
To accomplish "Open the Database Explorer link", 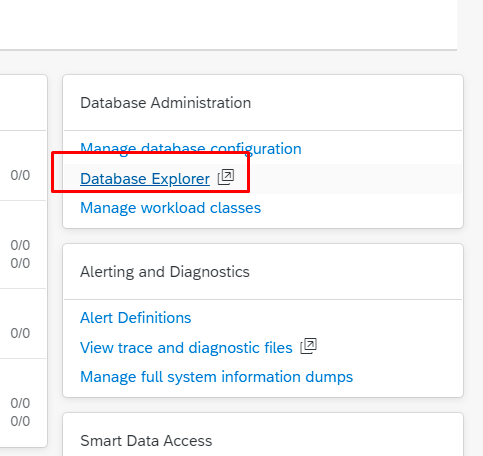I will (145, 179).
